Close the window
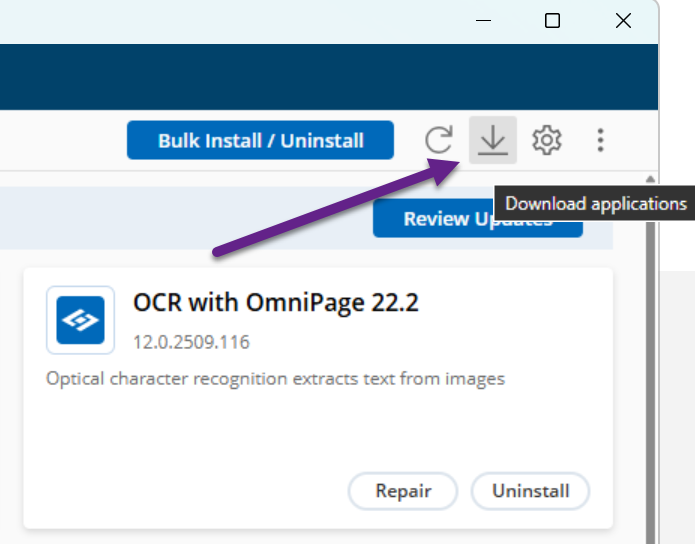The width and height of the screenshot is (695, 544). coord(623,21)
